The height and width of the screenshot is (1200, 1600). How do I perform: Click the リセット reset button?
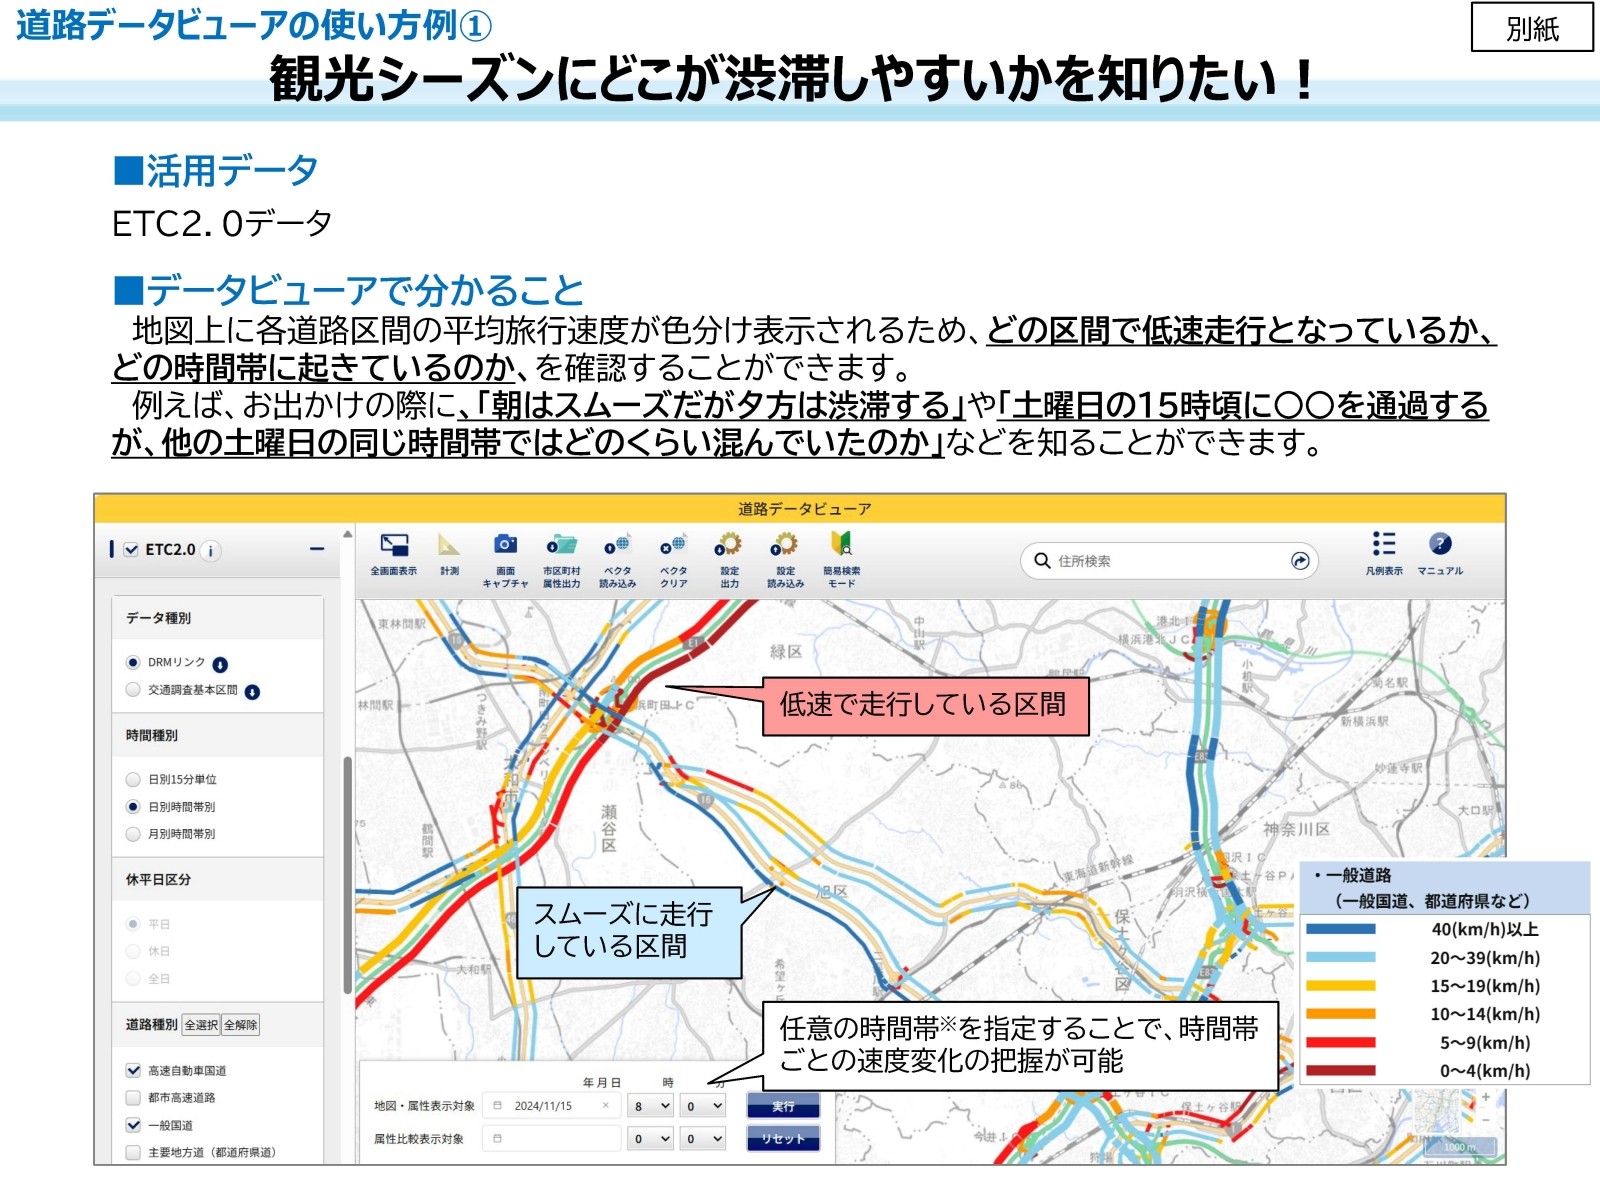(x=783, y=1138)
